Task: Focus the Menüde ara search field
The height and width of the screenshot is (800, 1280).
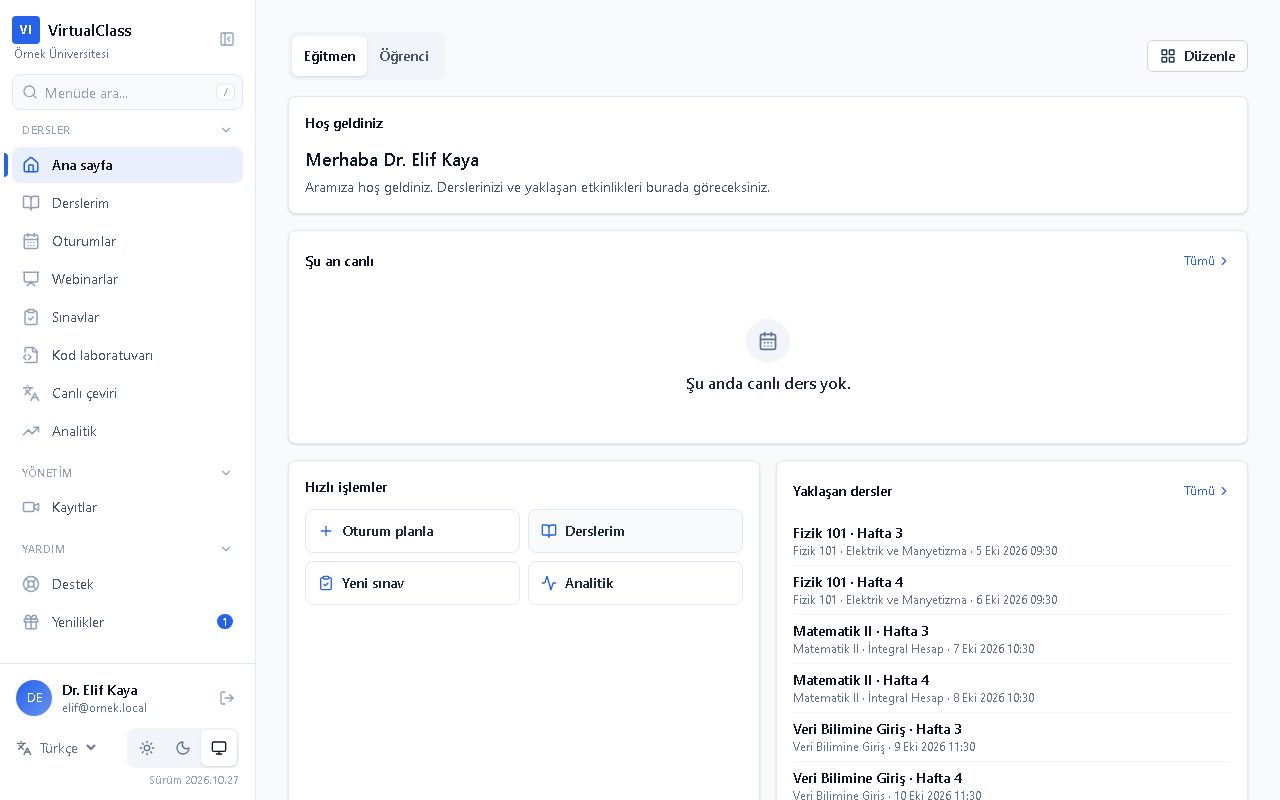Action: click(127, 92)
